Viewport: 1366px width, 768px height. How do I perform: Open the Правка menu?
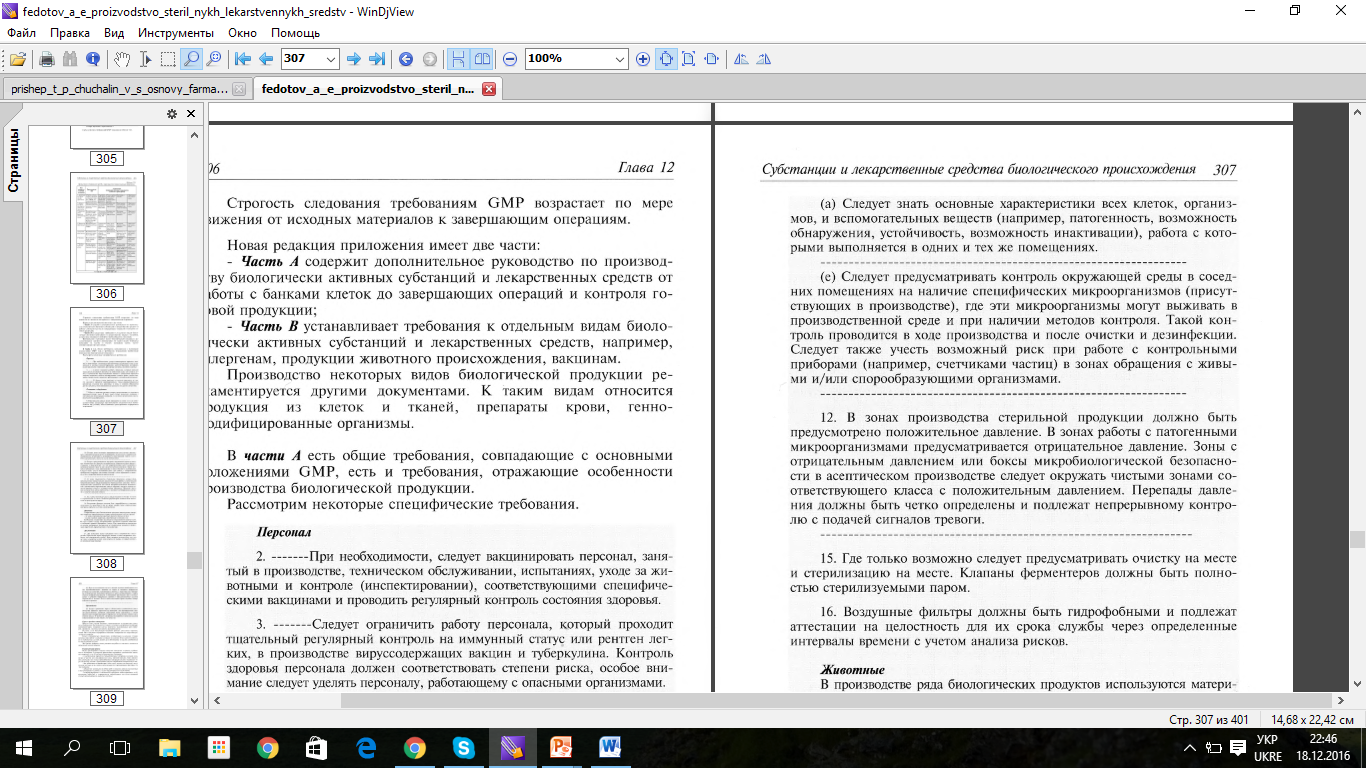[x=70, y=33]
